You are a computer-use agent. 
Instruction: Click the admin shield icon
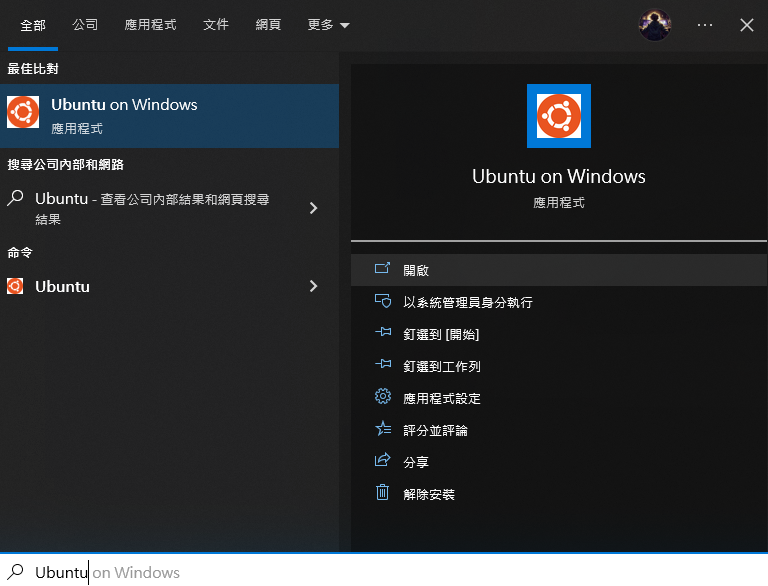(x=383, y=300)
